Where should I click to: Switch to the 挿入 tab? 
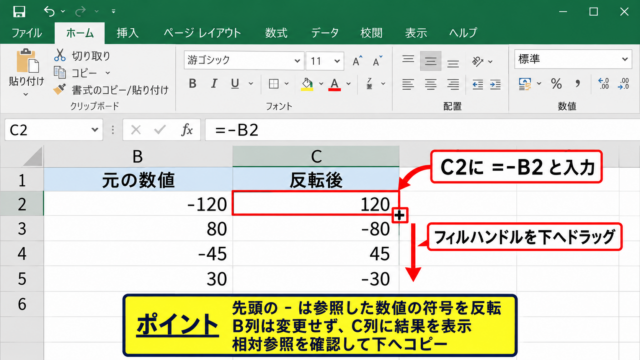pos(127,33)
